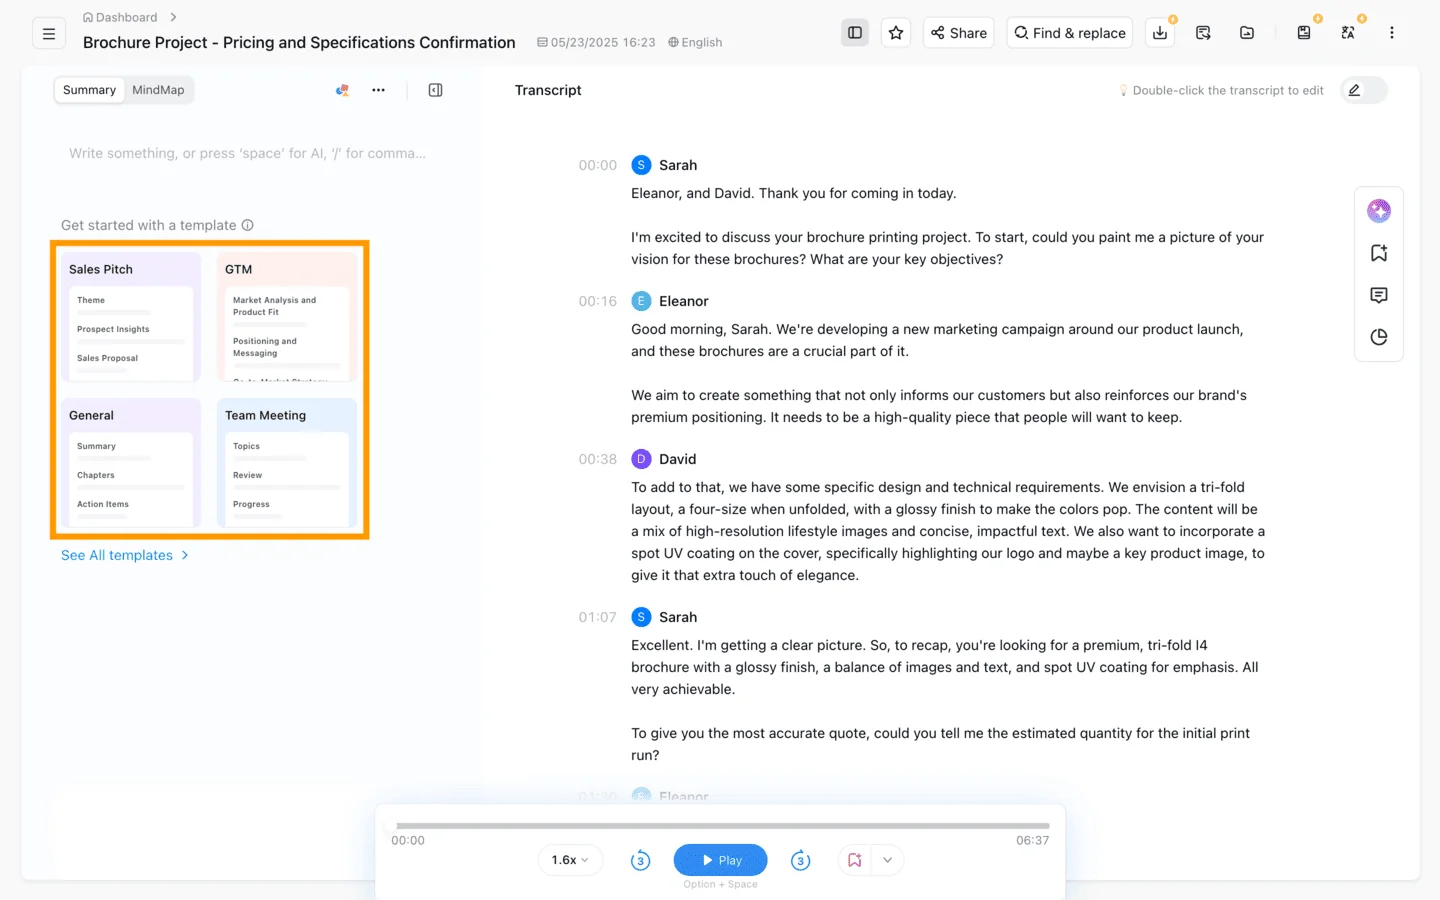Click speaker name David
1440x900 pixels.
(677, 459)
